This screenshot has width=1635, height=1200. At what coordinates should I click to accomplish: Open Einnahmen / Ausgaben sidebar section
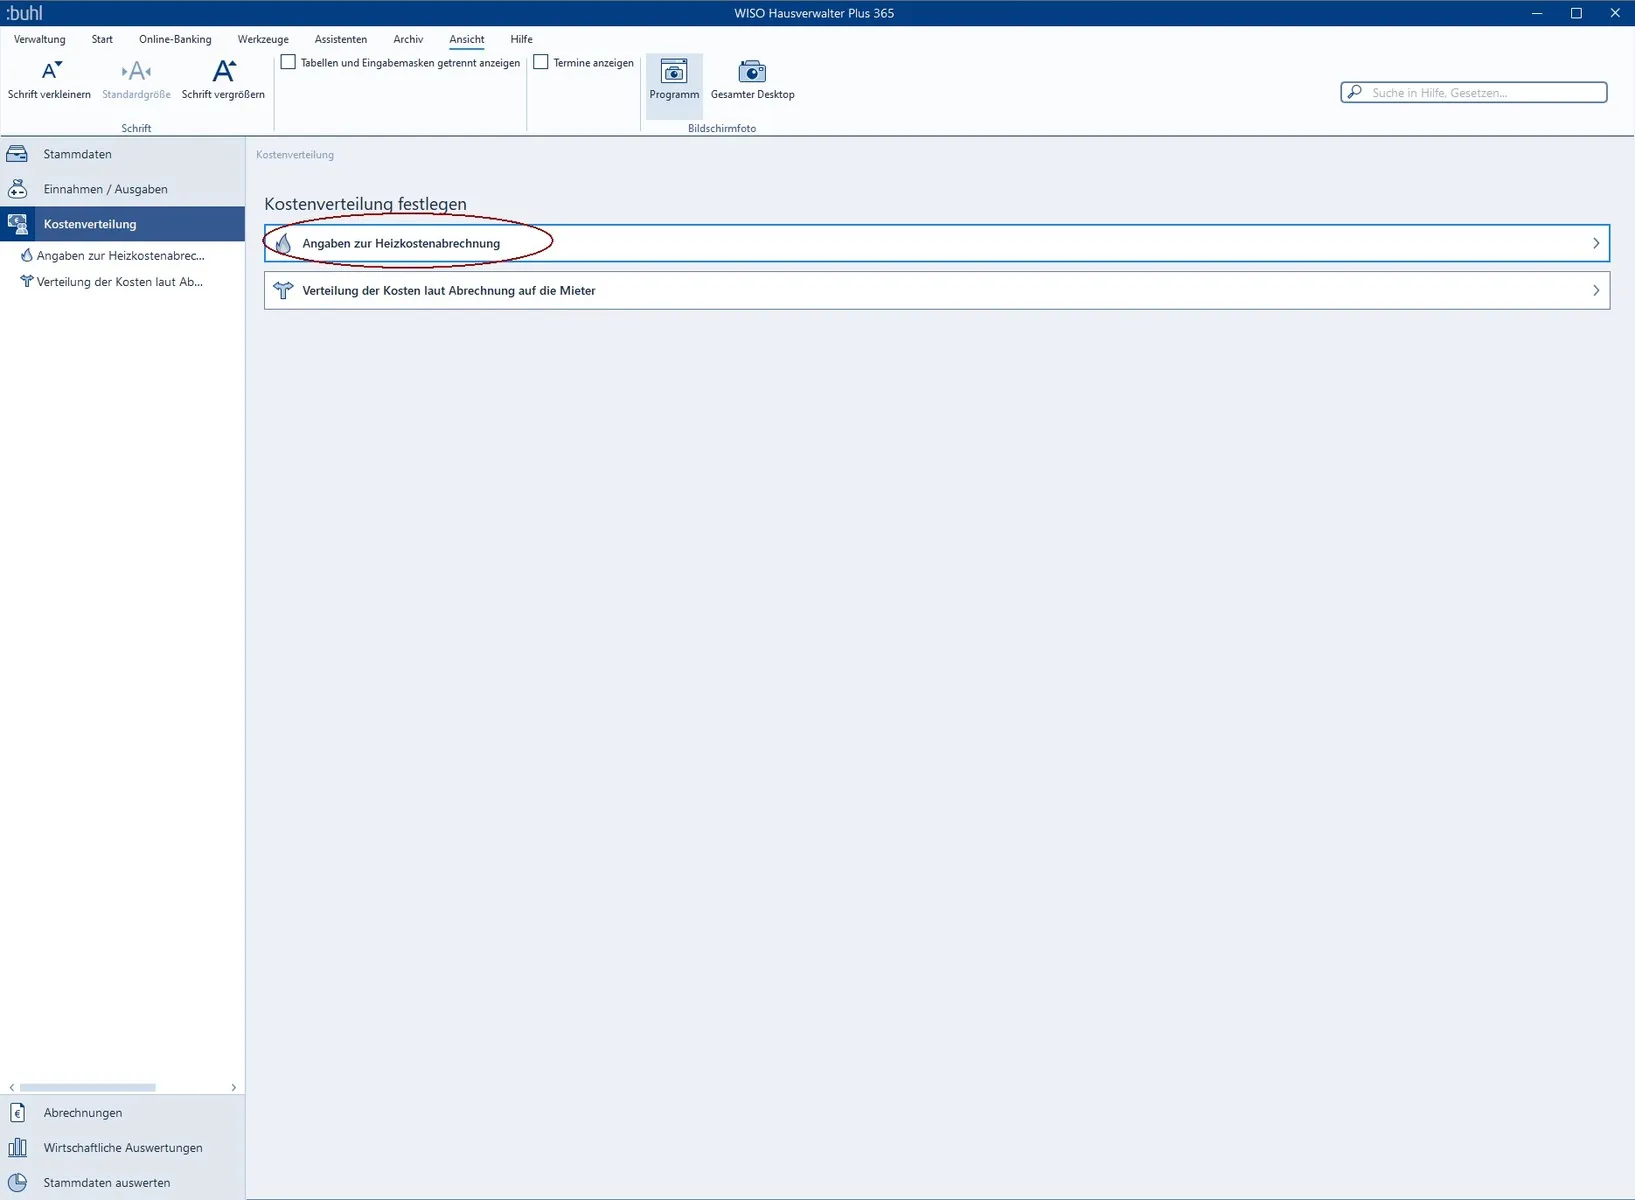click(105, 189)
